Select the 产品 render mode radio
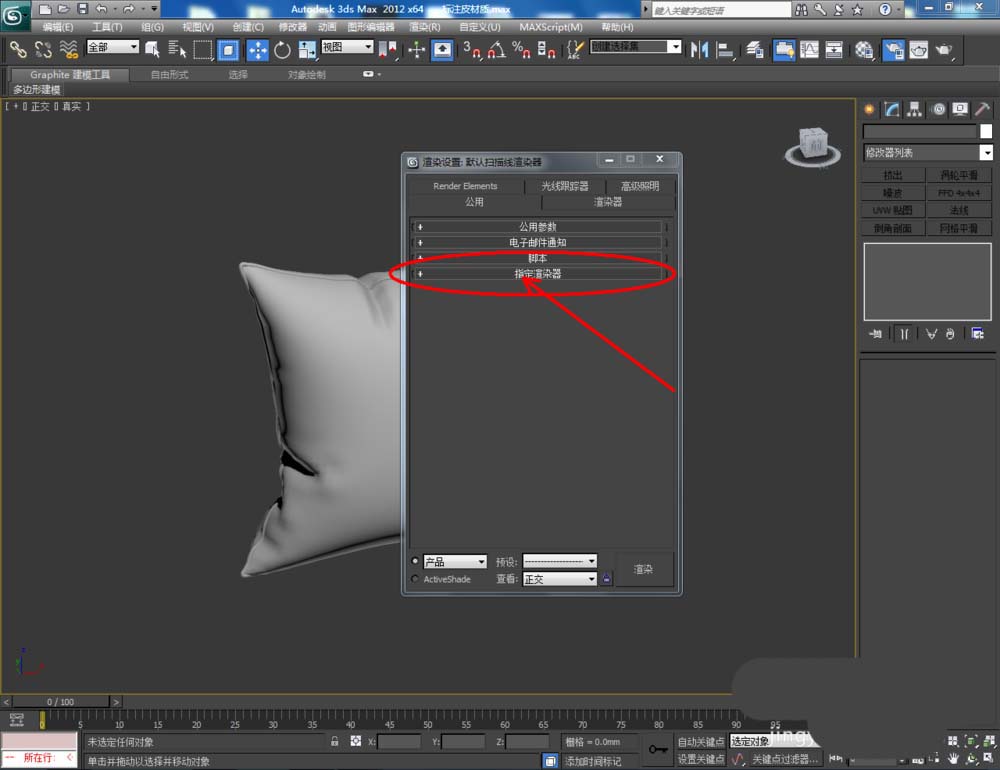 pos(415,561)
